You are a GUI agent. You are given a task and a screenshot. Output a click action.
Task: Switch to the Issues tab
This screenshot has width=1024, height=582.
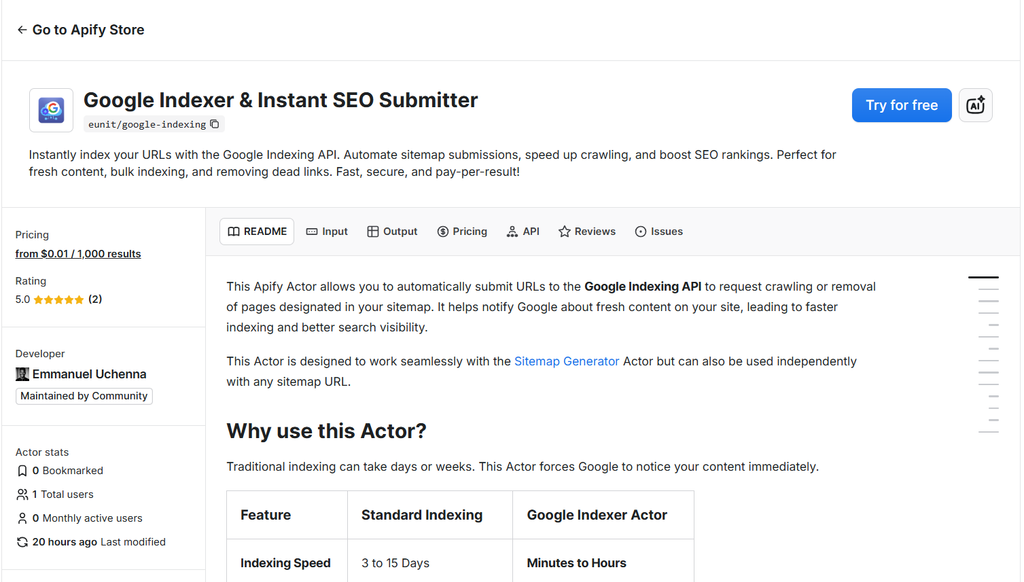(658, 231)
